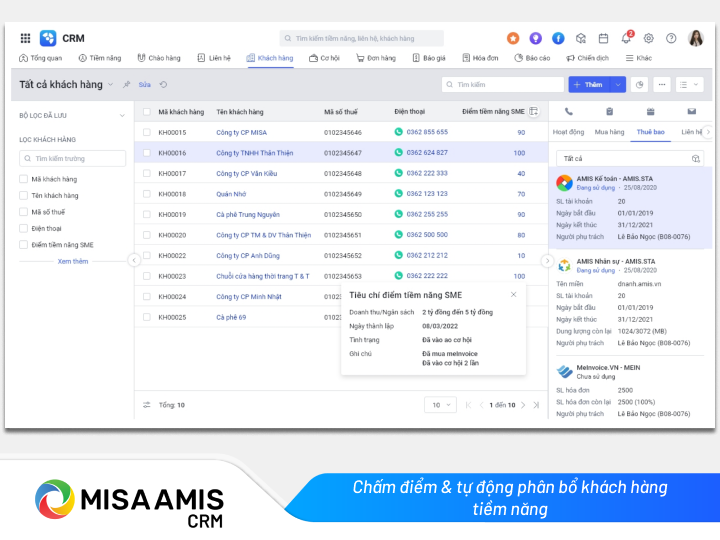The height and width of the screenshot is (540, 720).
Task: Open the app grid launcher icon
Action: 25,38
